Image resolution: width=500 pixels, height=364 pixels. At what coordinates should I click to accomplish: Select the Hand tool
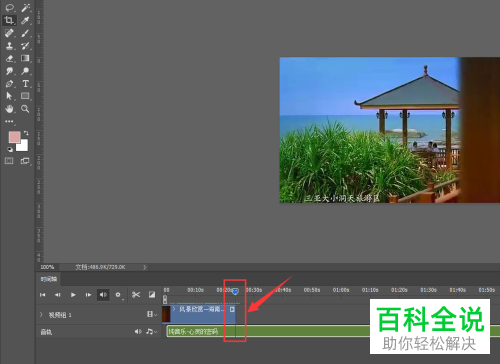pyautogui.click(x=9, y=109)
